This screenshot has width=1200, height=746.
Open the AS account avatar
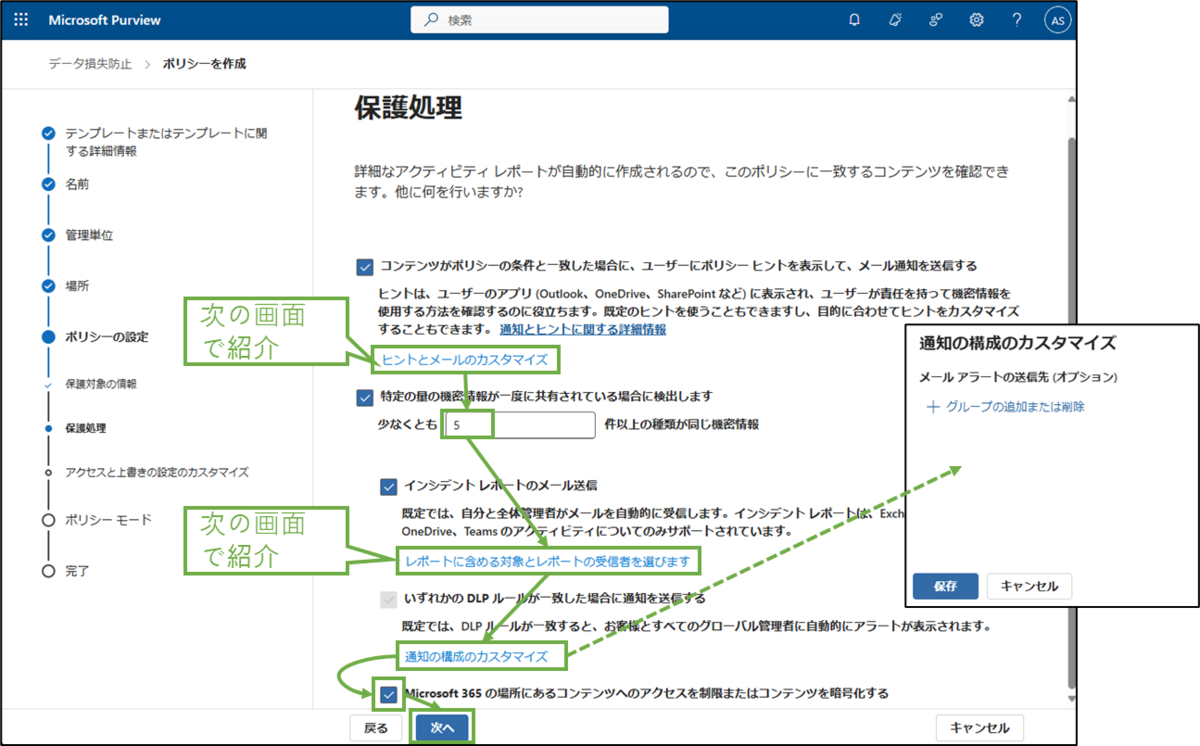tap(1056, 20)
